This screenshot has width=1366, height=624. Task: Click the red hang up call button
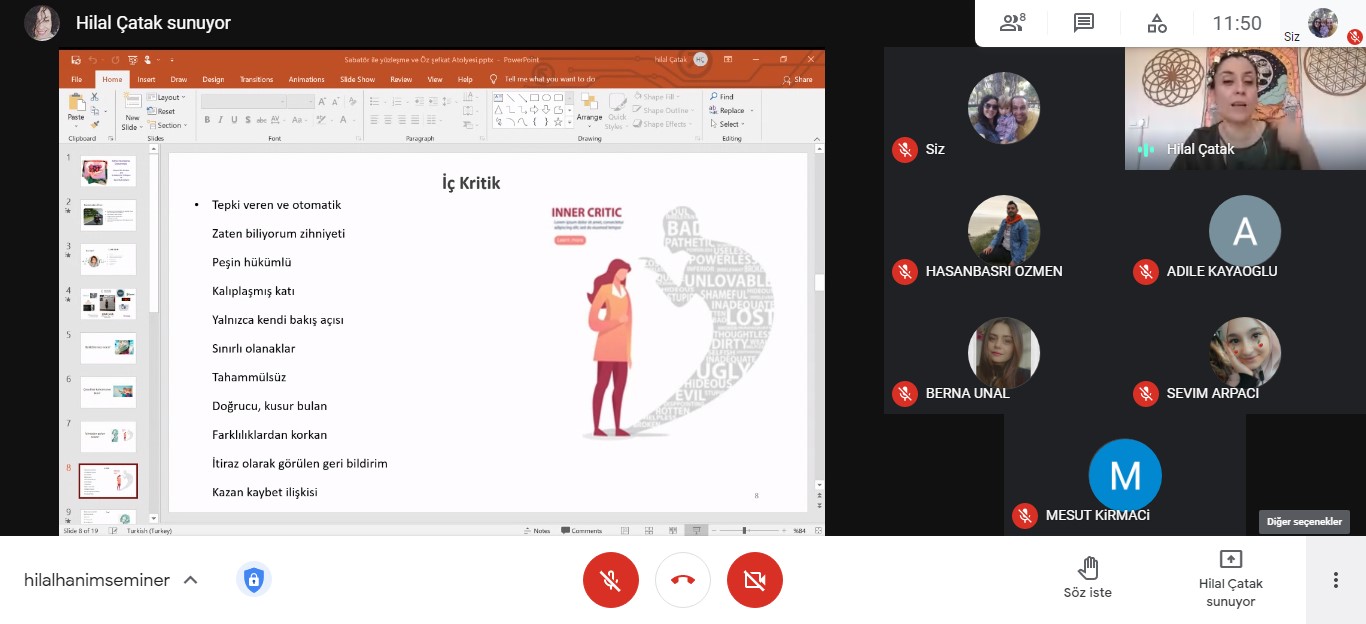[x=683, y=580]
